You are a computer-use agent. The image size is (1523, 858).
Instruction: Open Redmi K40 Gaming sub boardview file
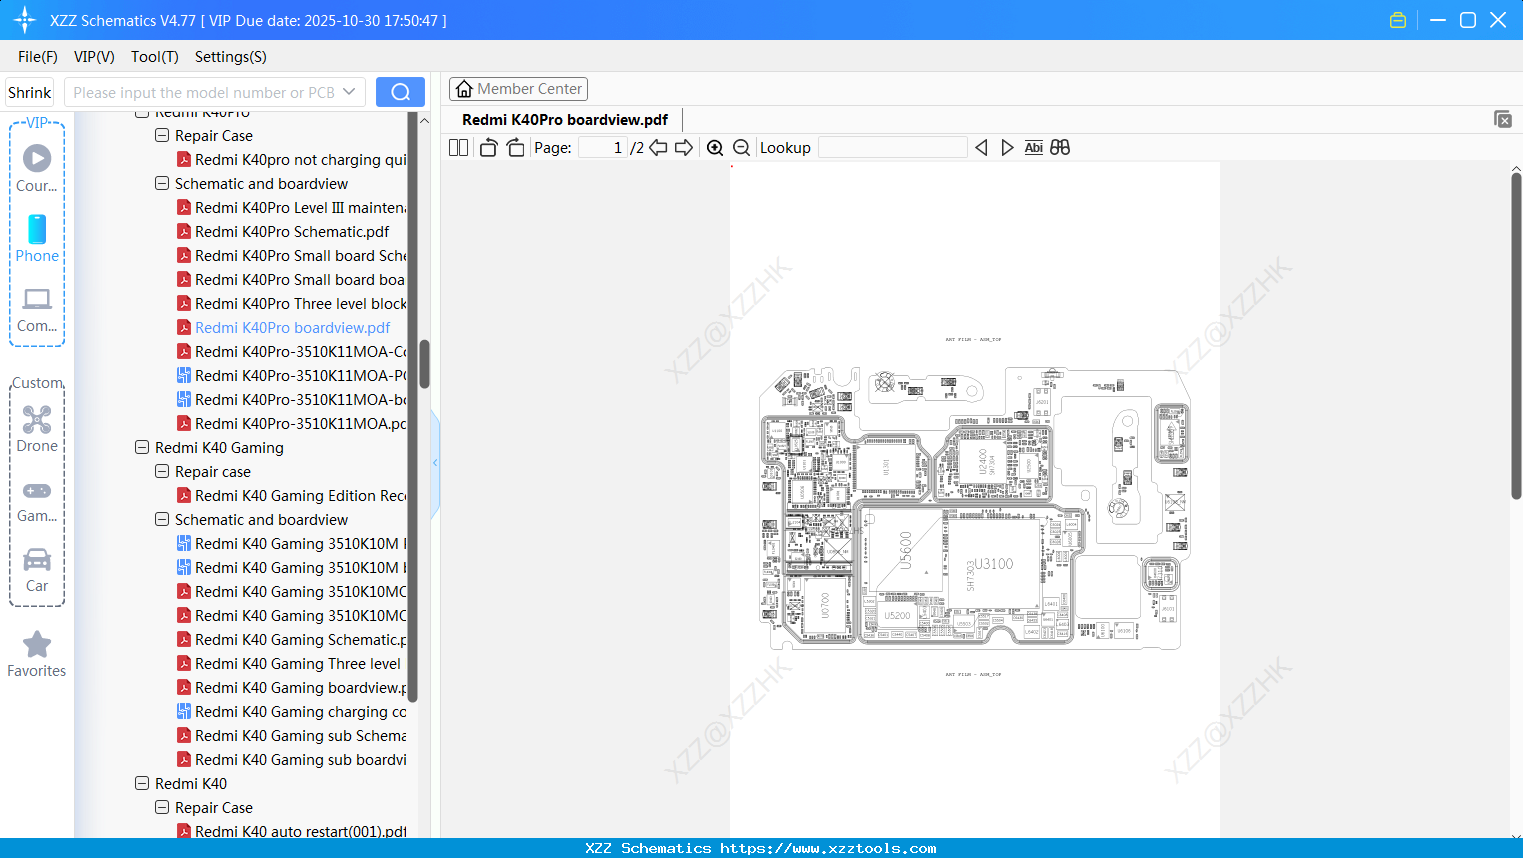tap(292, 760)
